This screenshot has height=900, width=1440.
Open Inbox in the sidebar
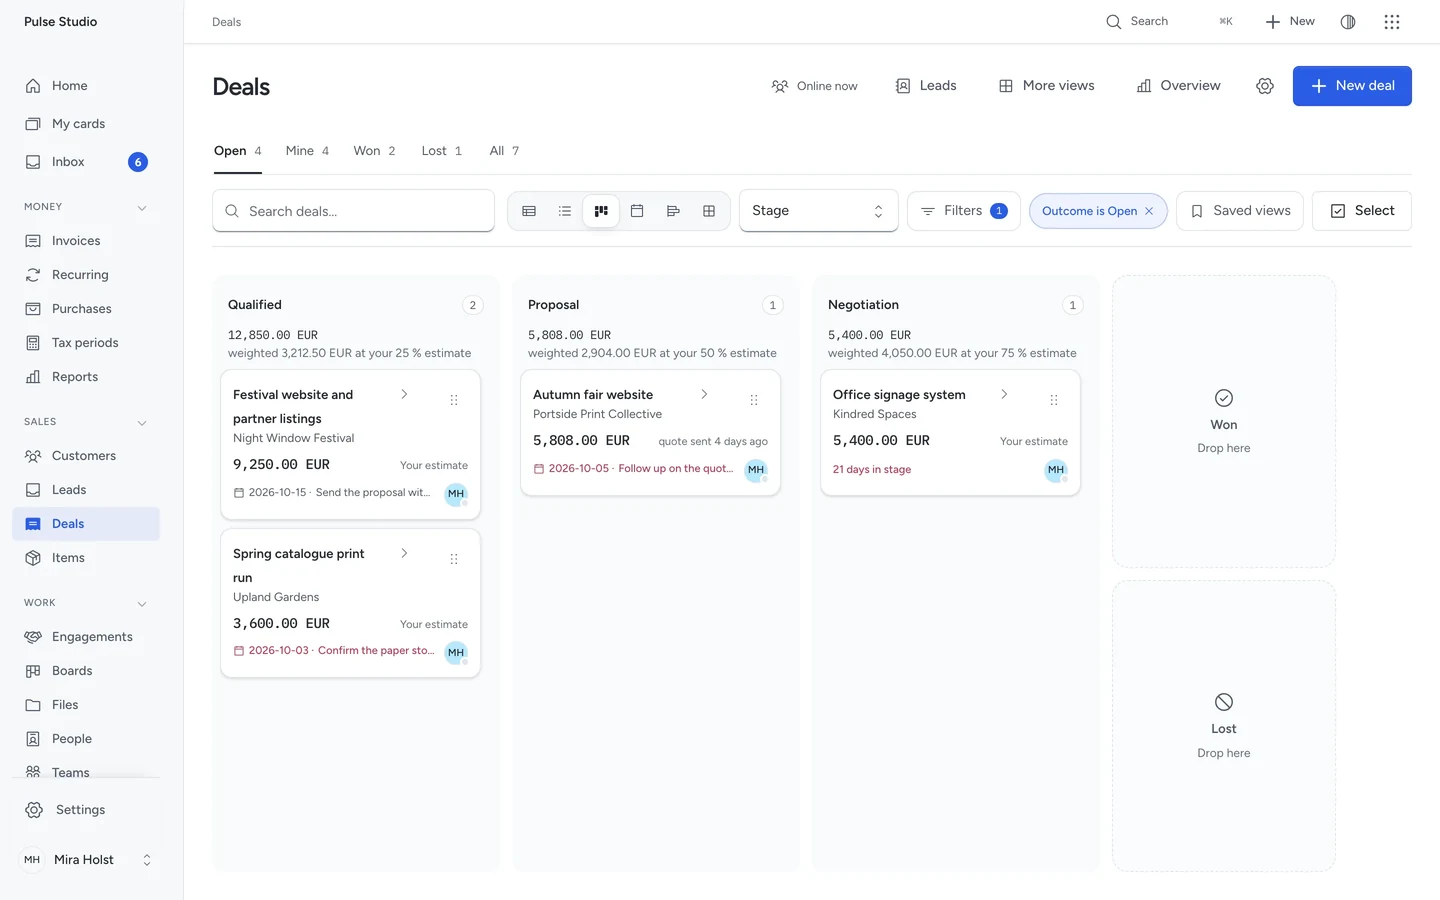coord(86,162)
